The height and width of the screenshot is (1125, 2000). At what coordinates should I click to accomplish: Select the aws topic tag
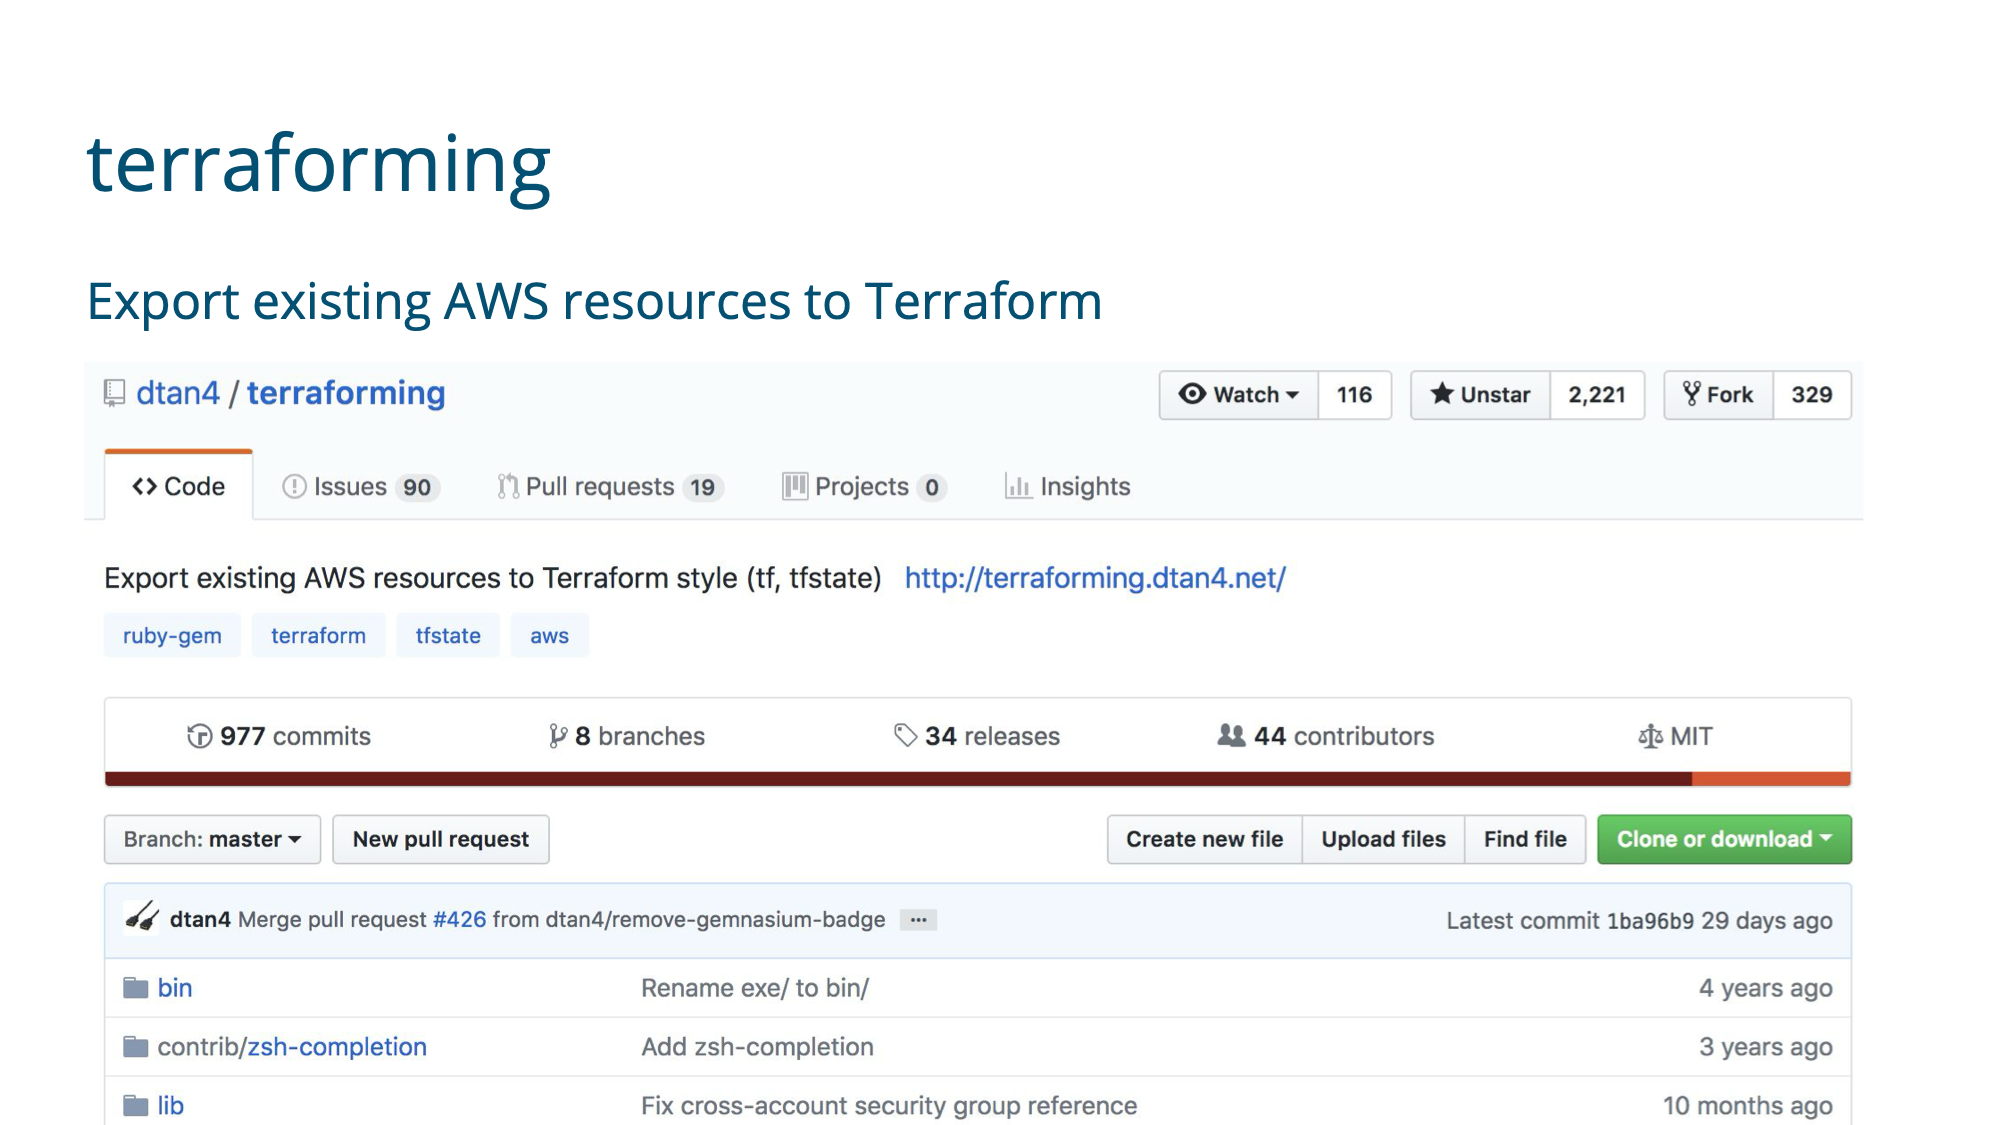[549, 636]
